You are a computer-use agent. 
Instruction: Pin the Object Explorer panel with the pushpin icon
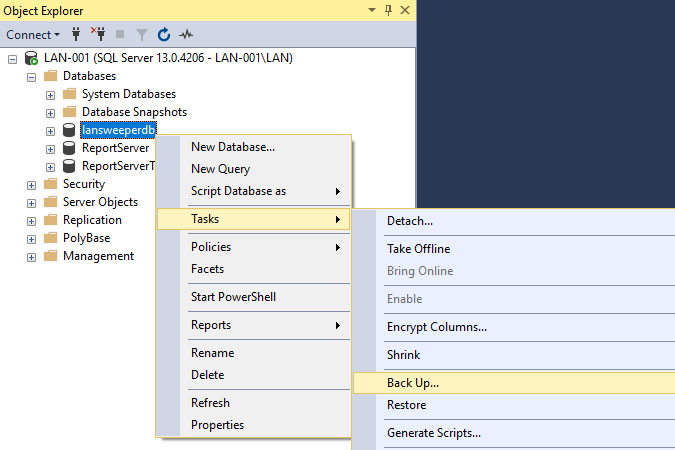[385, 9]
